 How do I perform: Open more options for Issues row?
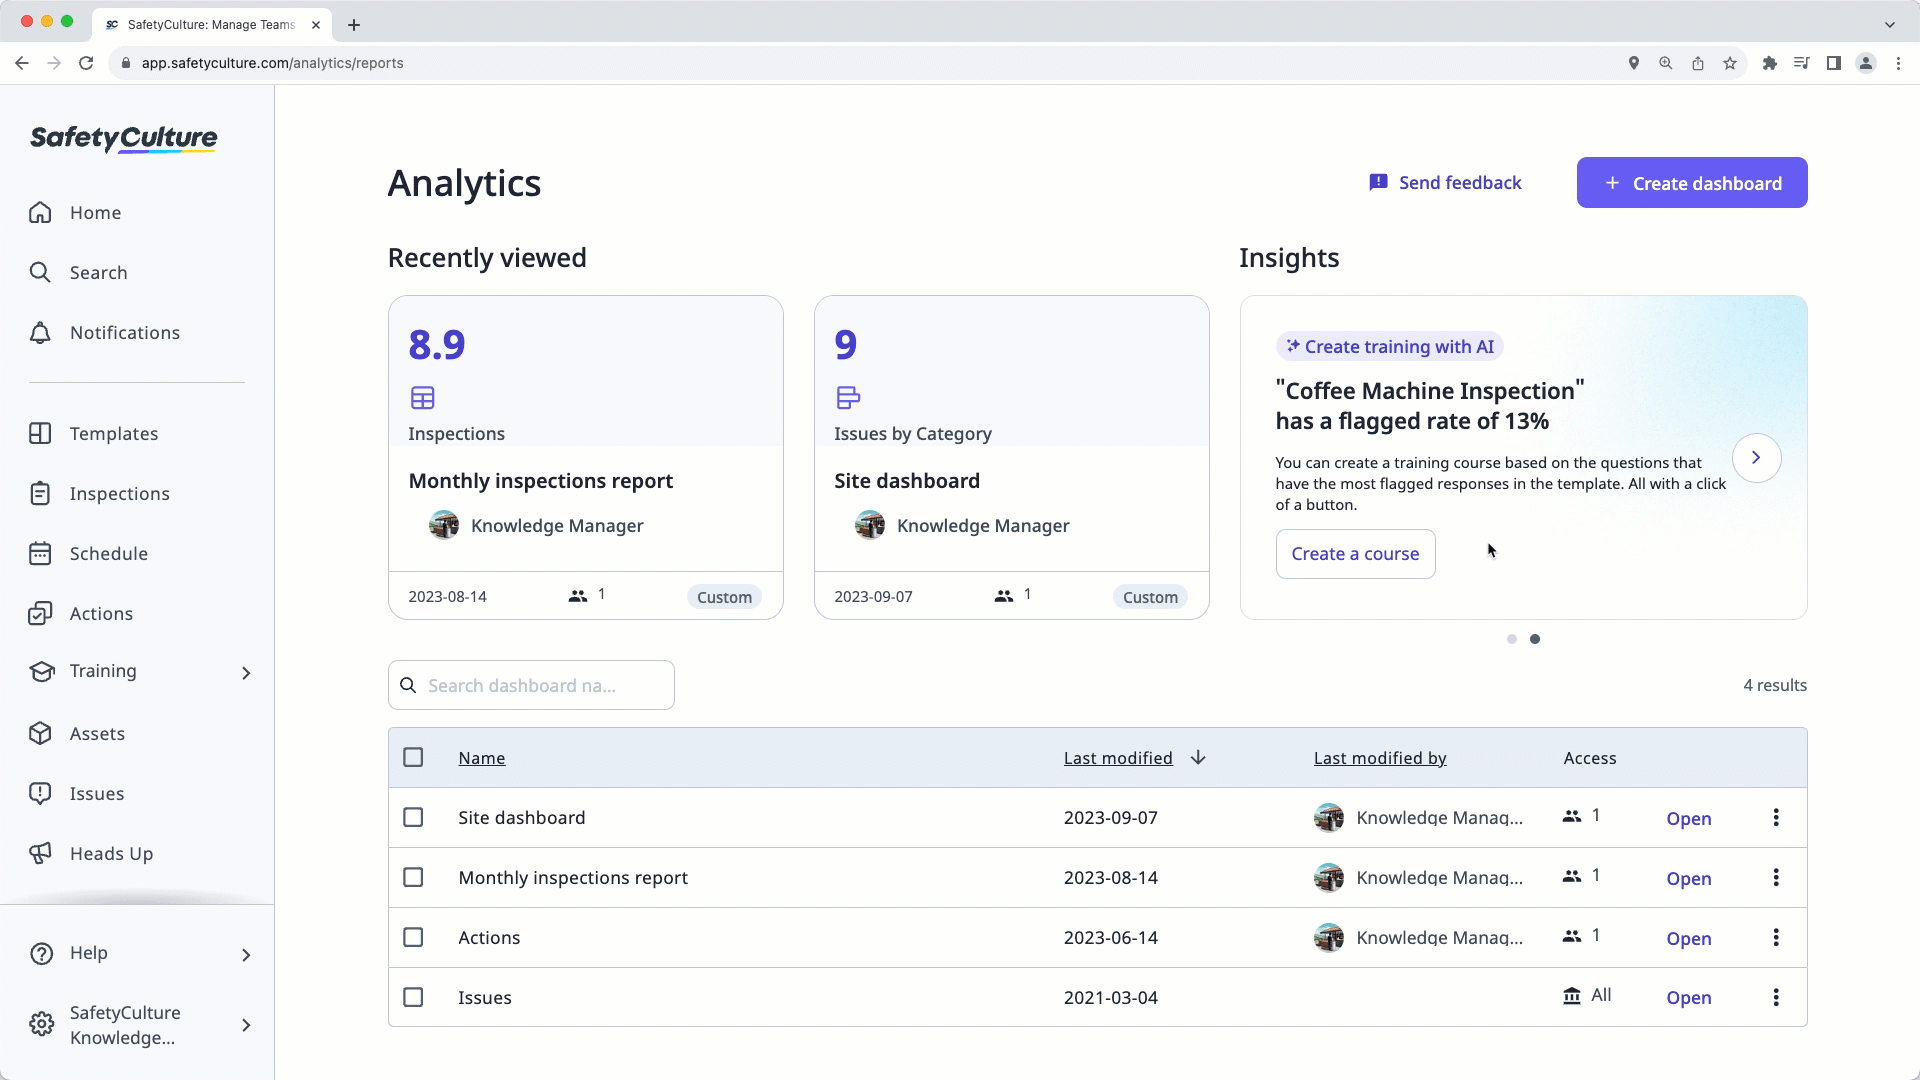click(1776, 998)
